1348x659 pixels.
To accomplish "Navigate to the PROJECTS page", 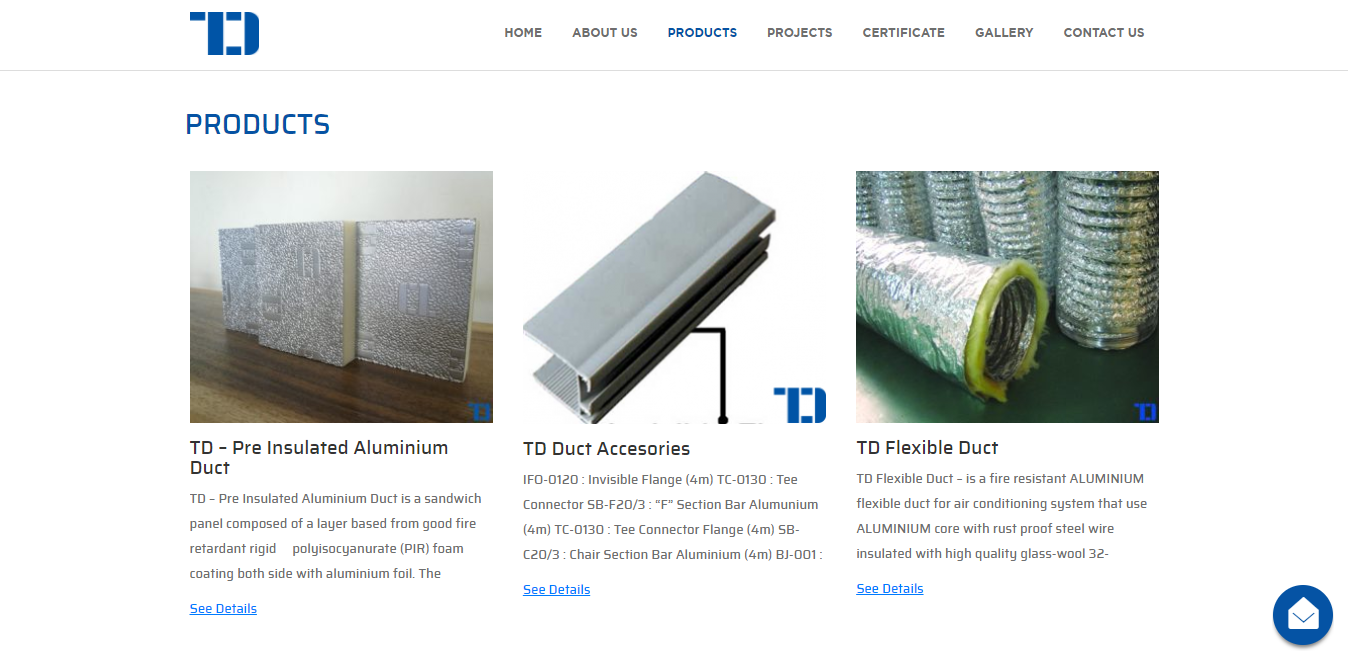I will pyautogui.click(x=799, y=33).
